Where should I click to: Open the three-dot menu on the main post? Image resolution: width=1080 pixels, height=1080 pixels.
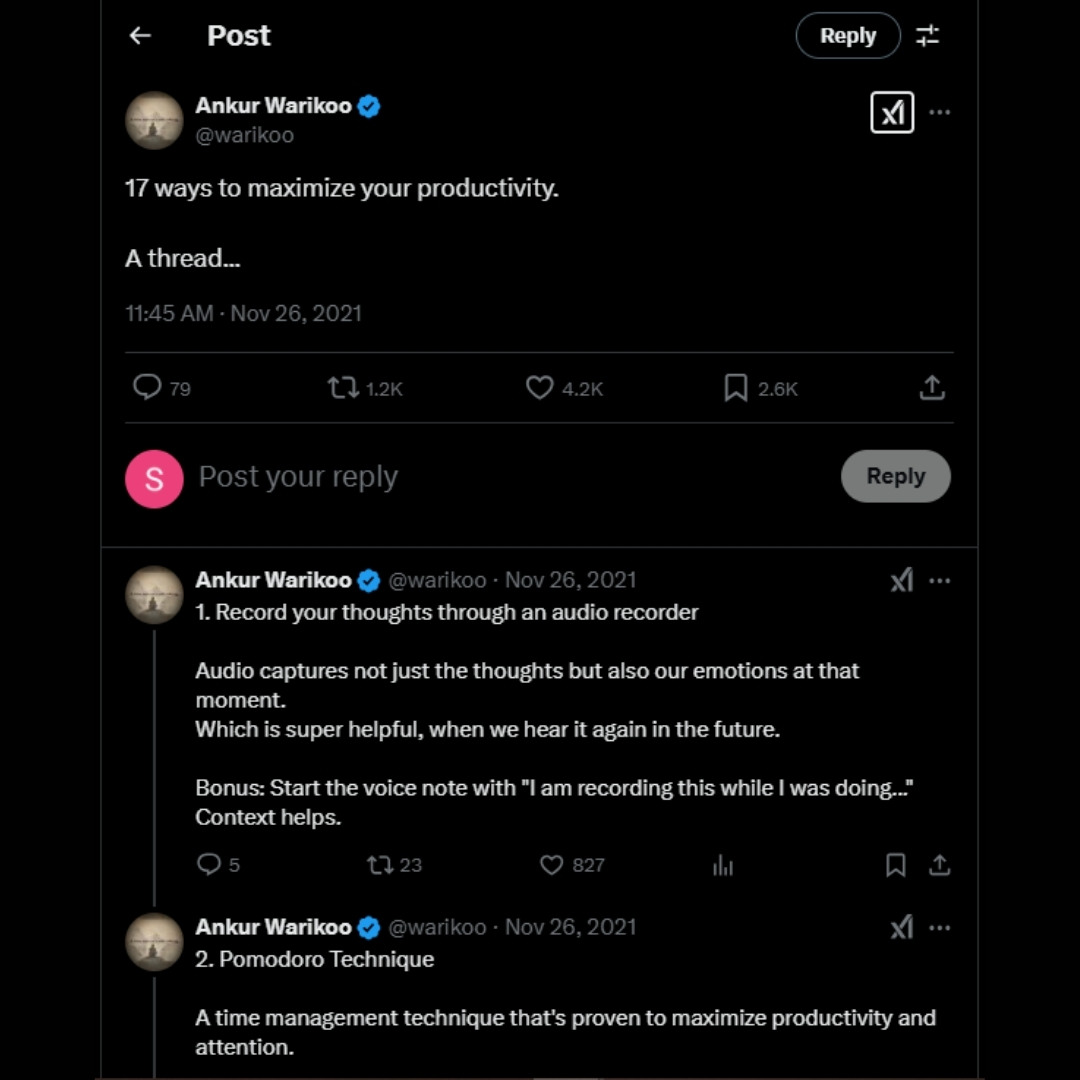[x=940, y=112]
